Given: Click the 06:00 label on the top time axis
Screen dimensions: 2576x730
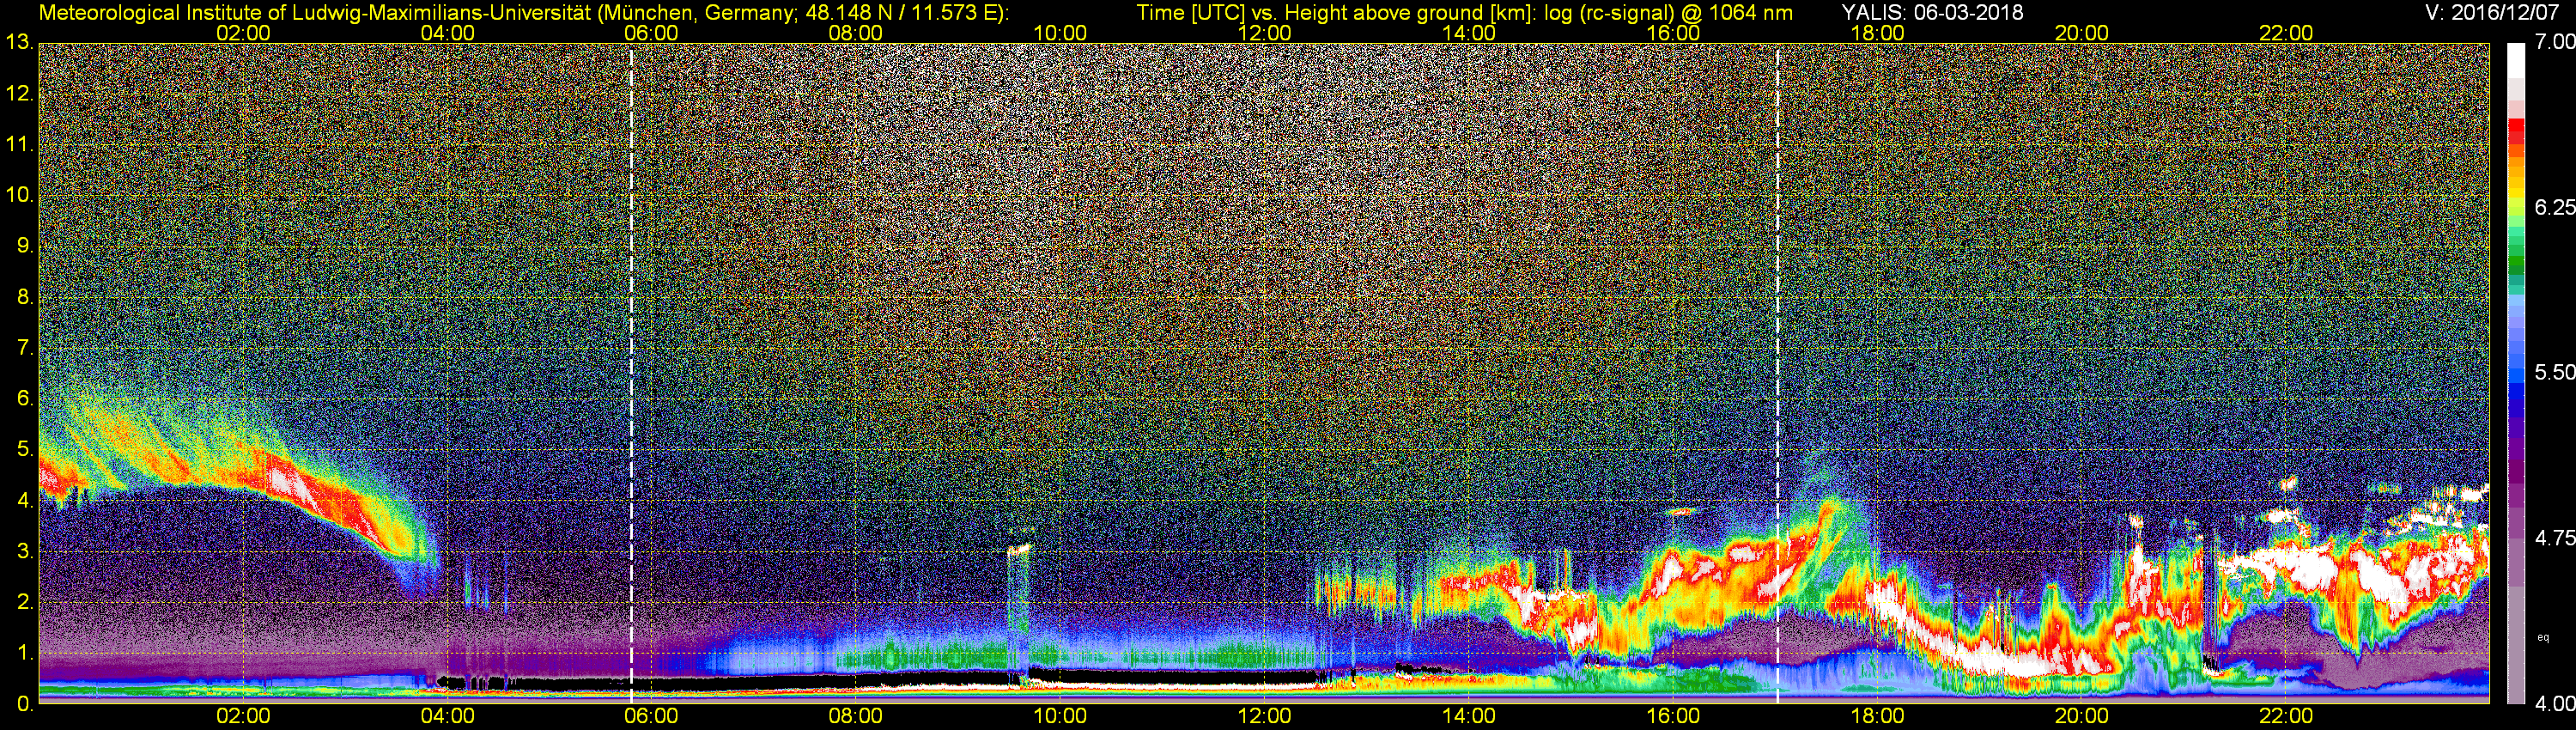Looking at the screenshot, I should click(651, 33).
